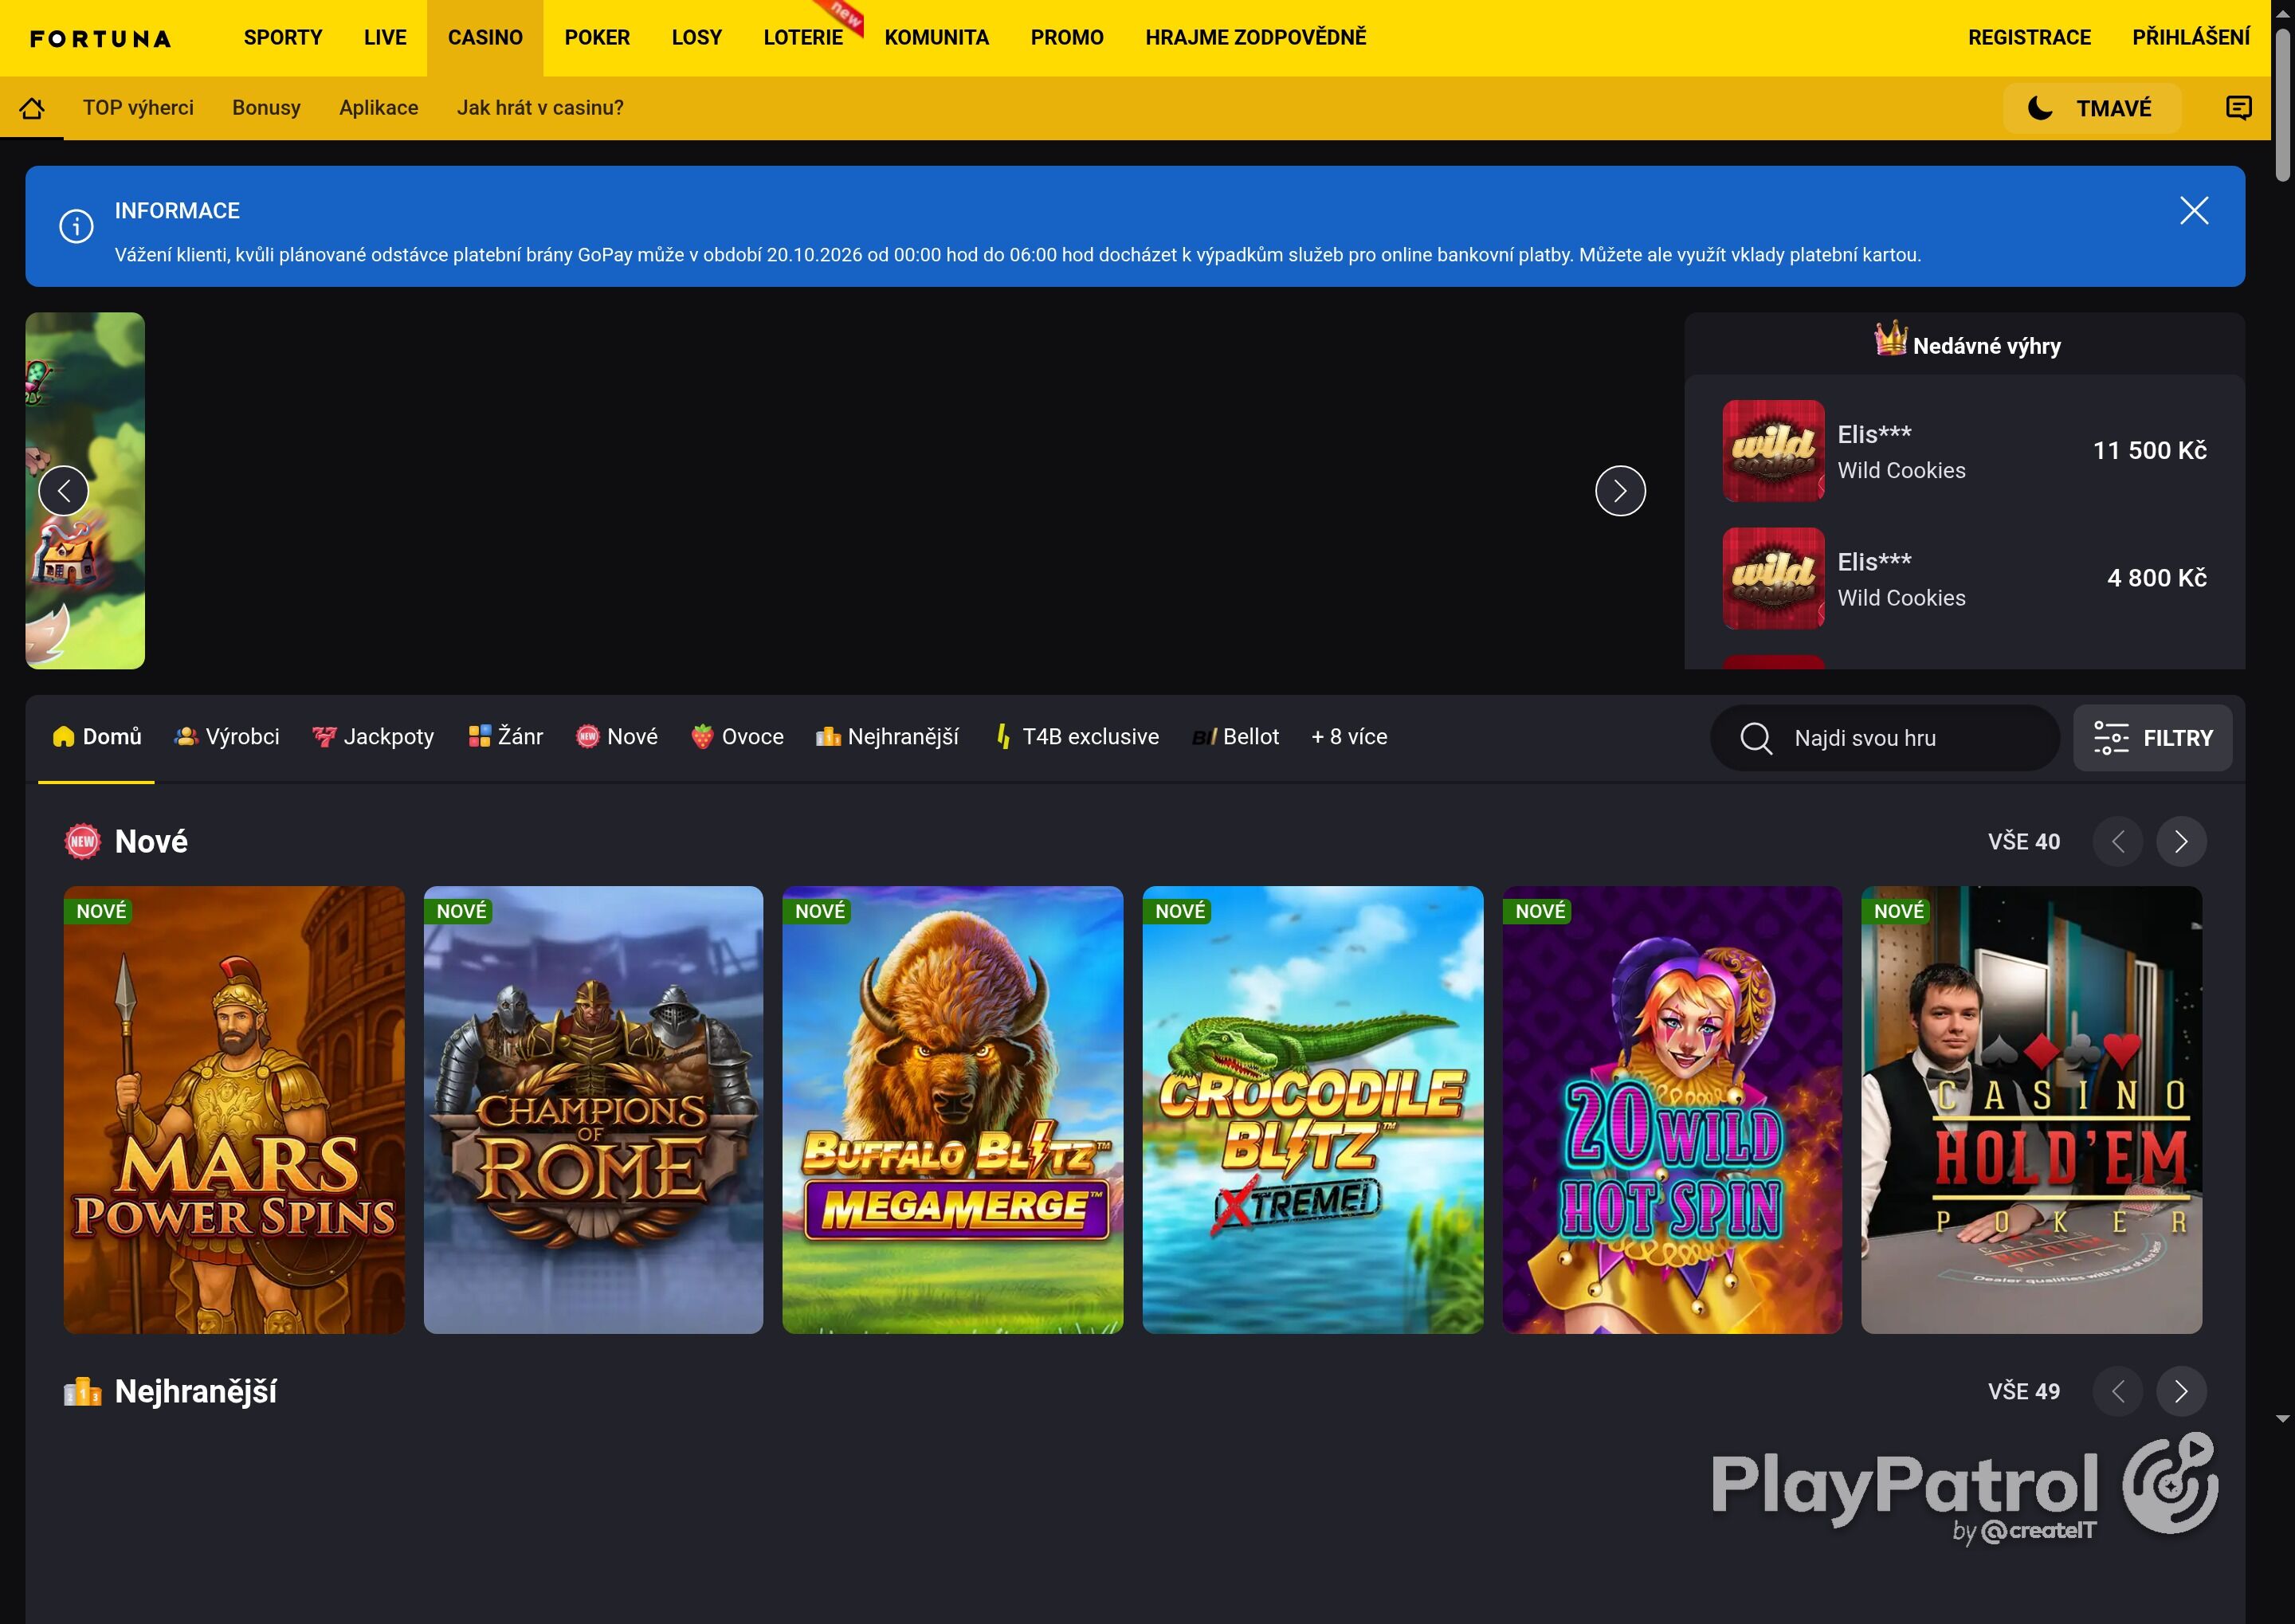Open the Mars Power Spins game
The height and width of the screenshot is (1624, 2295).
click(x=234, y=1110)
